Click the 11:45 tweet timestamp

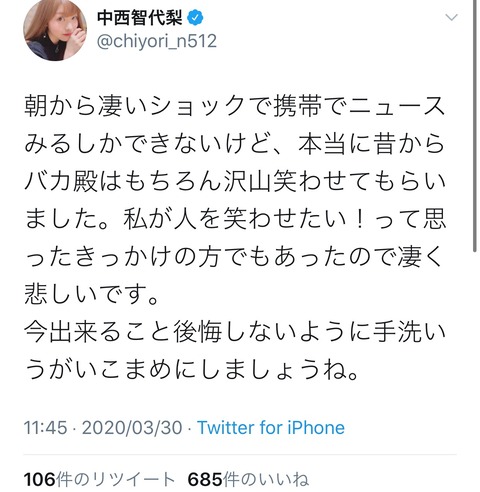pyautogui.click(x=45, y=427)
